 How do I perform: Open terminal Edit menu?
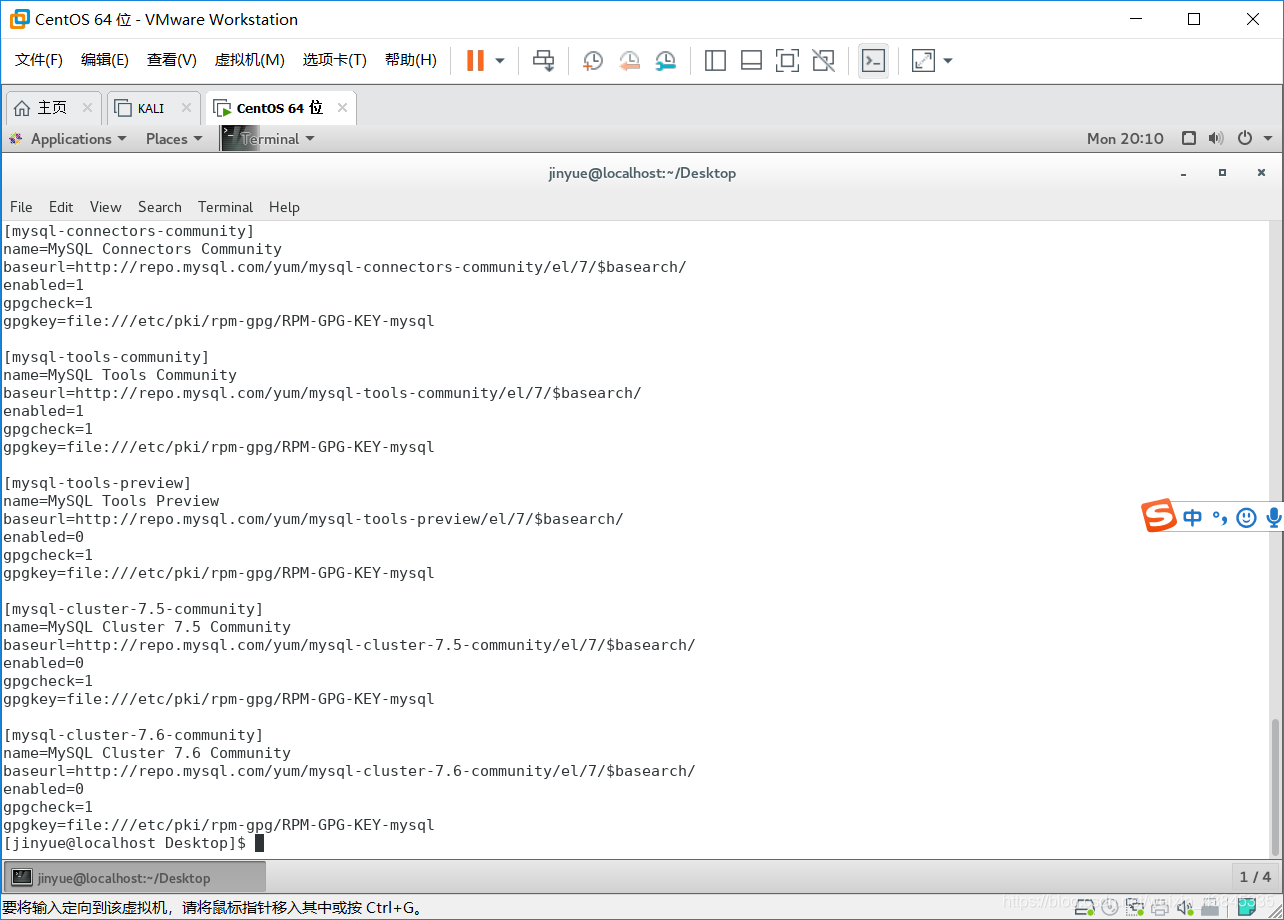[x=61, y=207]
